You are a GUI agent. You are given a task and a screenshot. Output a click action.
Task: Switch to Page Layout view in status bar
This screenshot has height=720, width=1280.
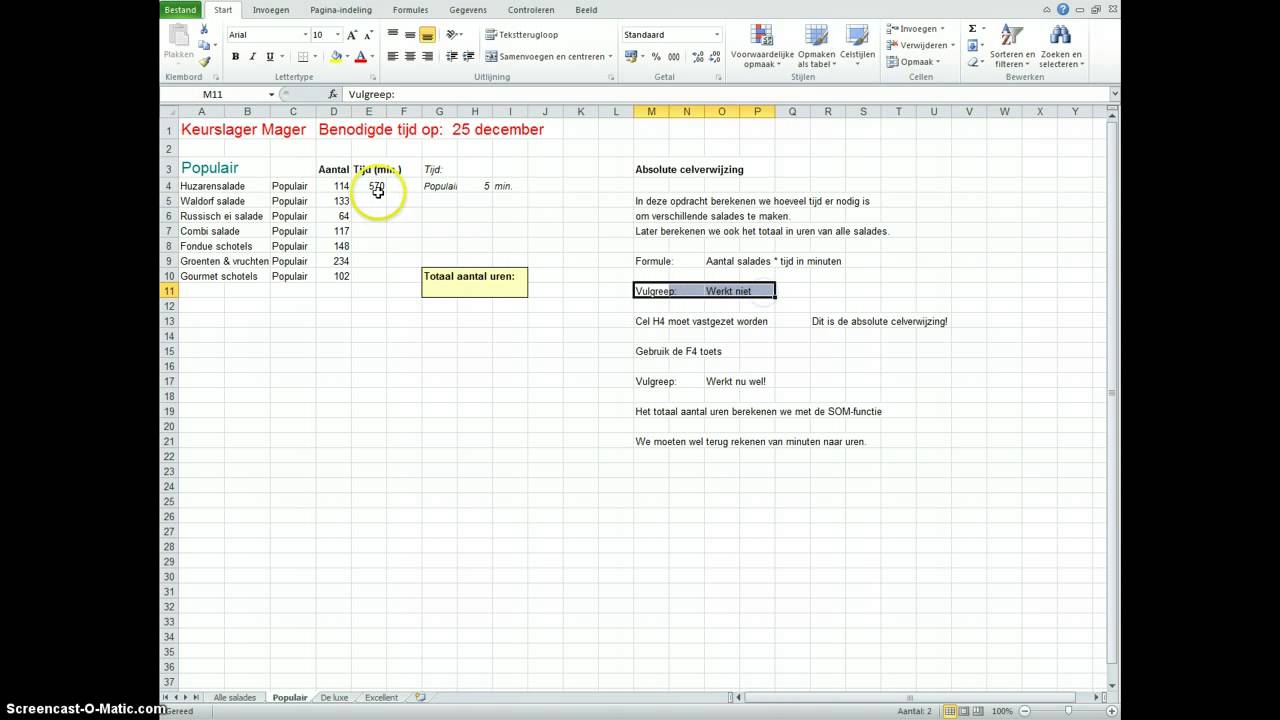(966, 711)
